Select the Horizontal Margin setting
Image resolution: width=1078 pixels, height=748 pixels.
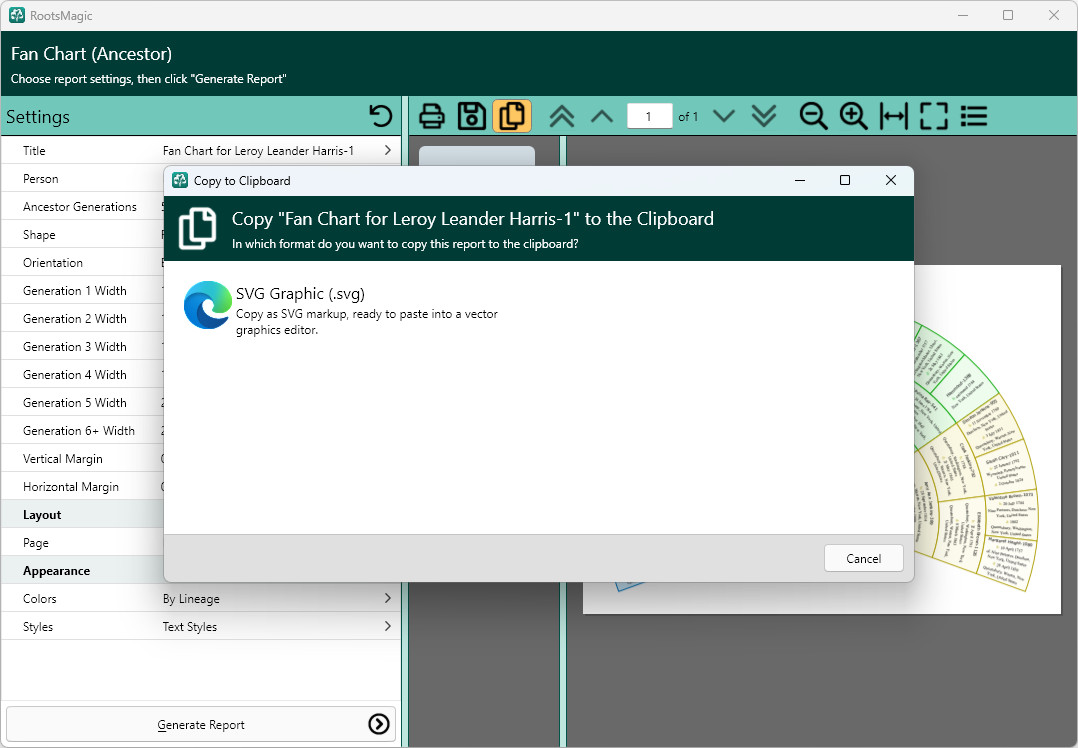click(x=82, y=486)
